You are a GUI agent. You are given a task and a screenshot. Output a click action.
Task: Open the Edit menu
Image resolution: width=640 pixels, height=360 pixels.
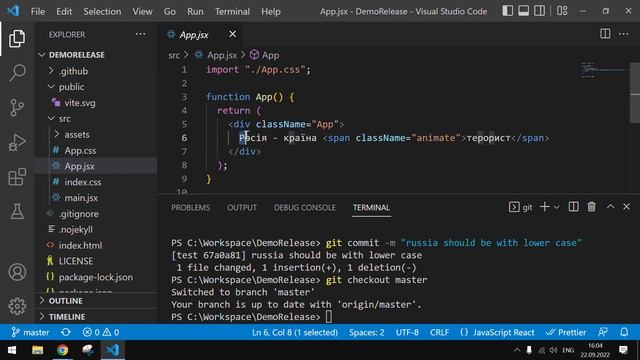point(64,11)
